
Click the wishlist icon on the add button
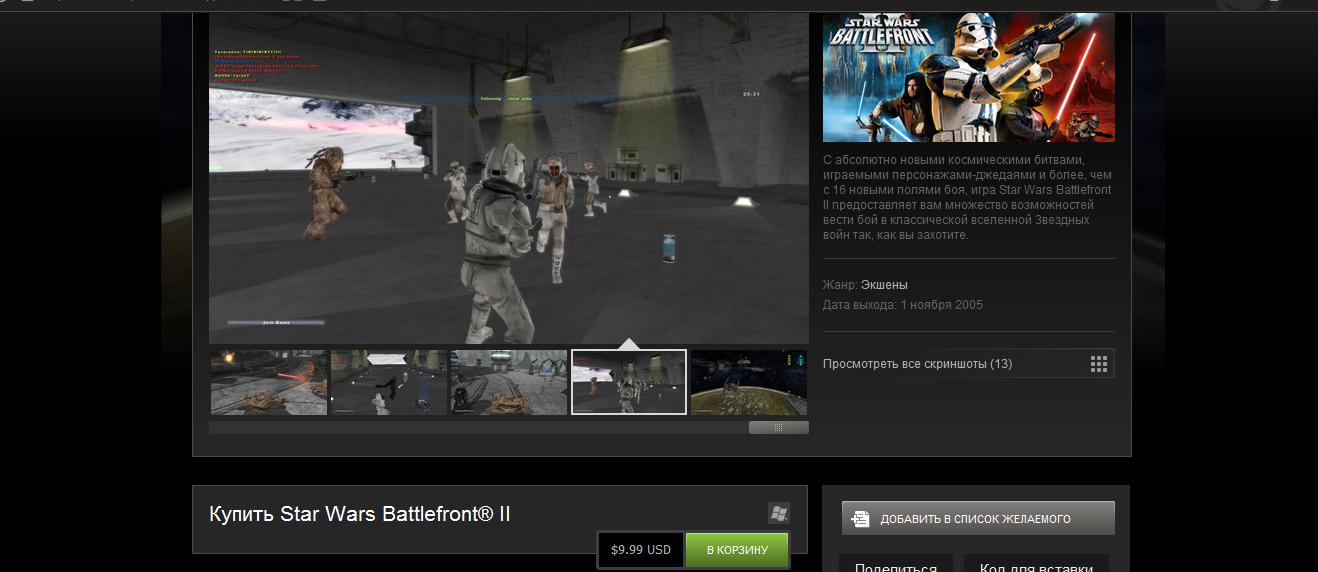tap(860, 519)
